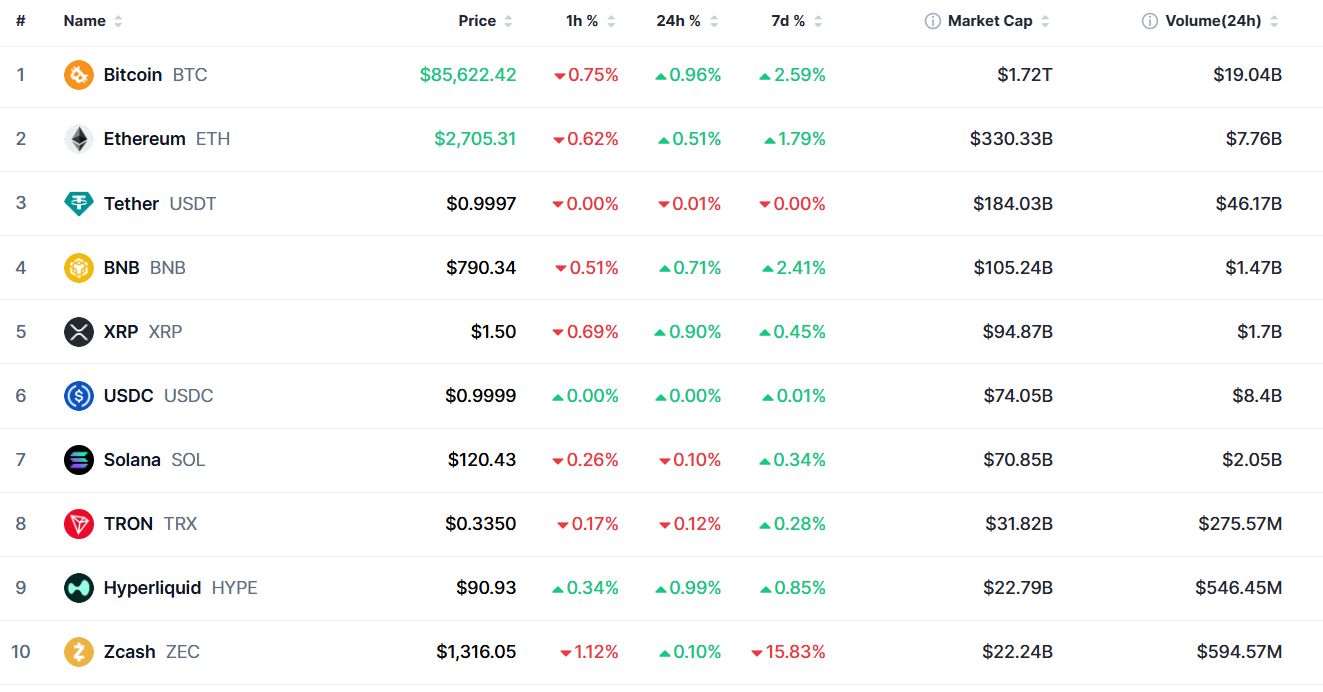1323x692 pixels.
Task: Click the Bitcoin price $85,622.42
Action: coord(468,75)
